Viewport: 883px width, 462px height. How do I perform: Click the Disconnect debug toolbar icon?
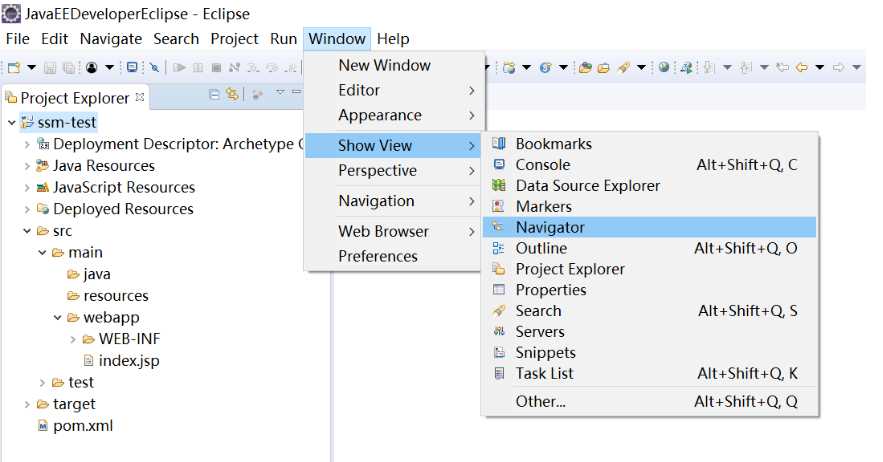tap(234, 68)
